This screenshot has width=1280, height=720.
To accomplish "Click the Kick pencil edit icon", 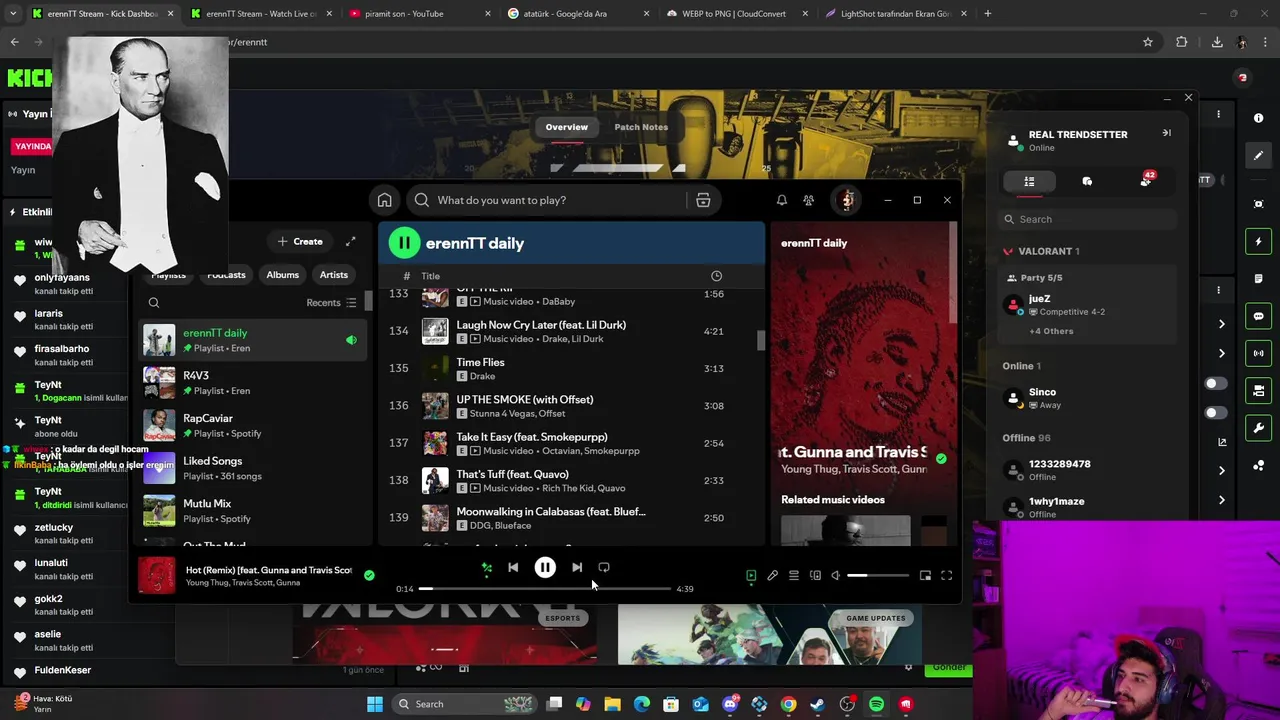I will (x=1258, y=155).
